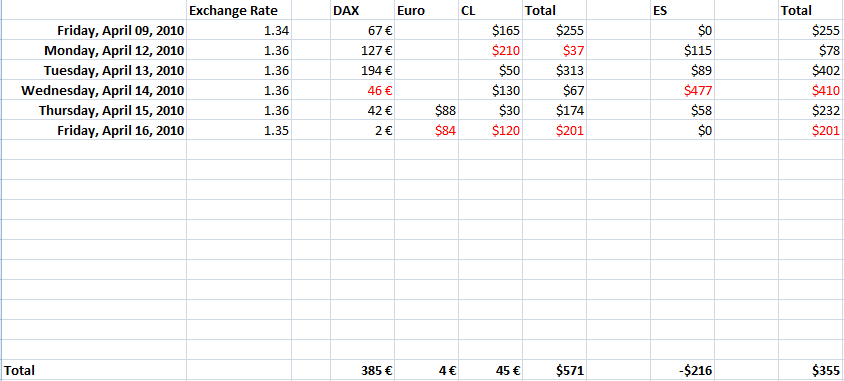The height and width of the screenshot is (381, 844).
Task: Select the Euro sum 4 €
Action: pos(426,370)
